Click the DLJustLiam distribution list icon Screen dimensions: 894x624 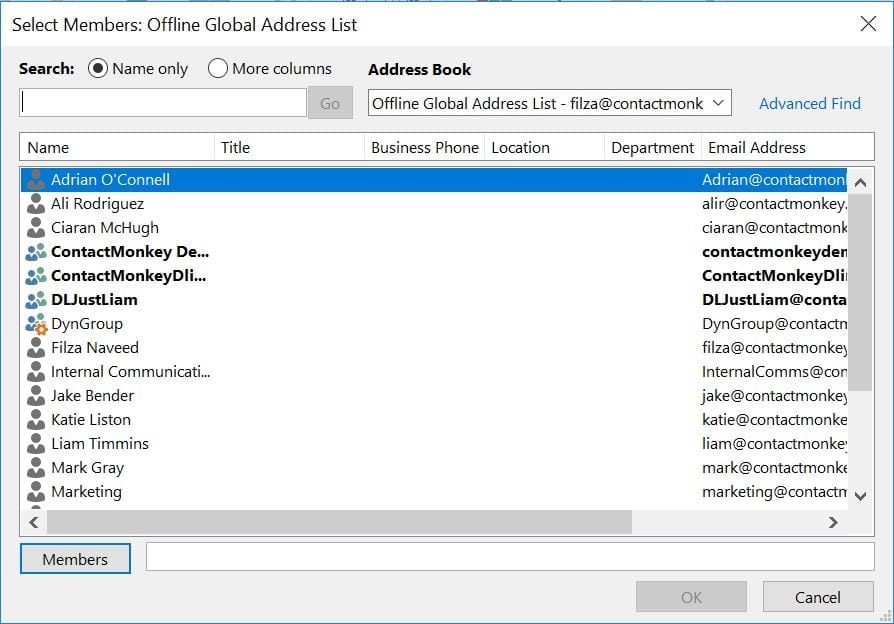click(36, 300)
